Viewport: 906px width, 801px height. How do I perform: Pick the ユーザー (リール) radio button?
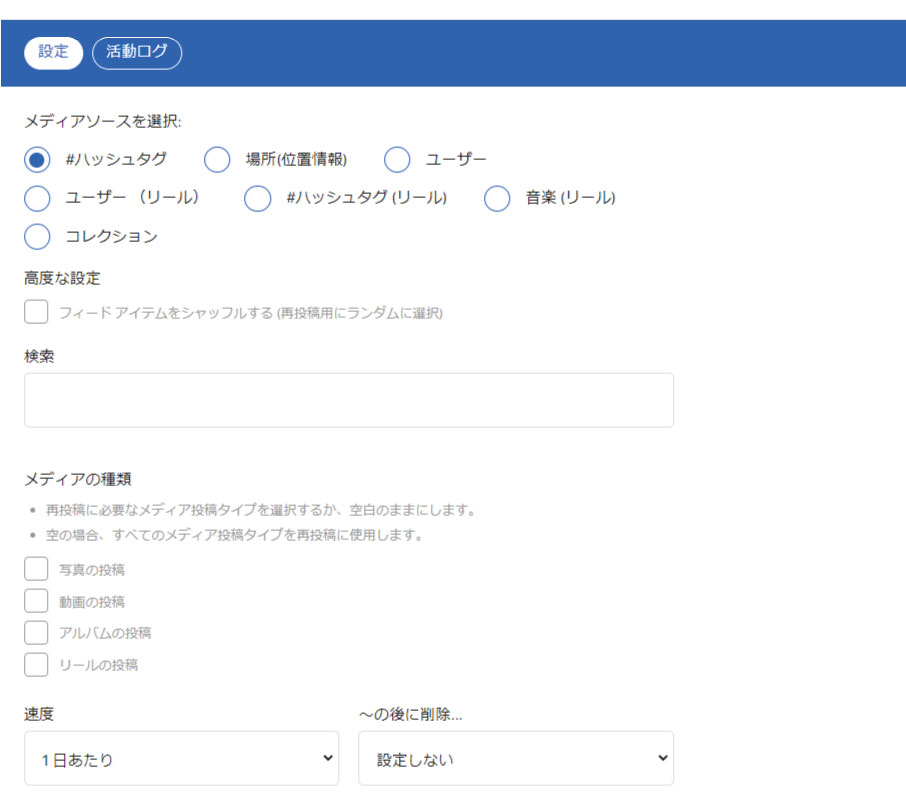coord(37,198)
